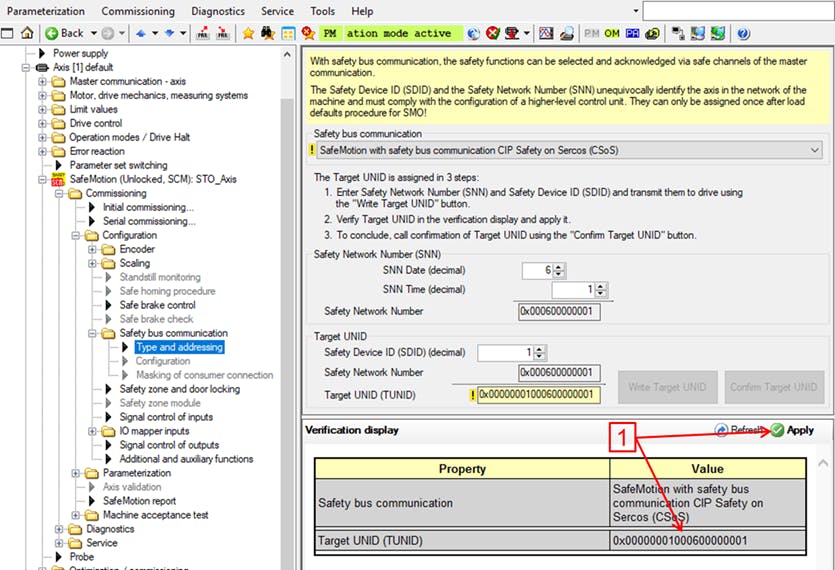Viewport: 835px width, 570px height.
Task: Click the SNN Date decimal stepper arrows
Action: coord(559,271)
